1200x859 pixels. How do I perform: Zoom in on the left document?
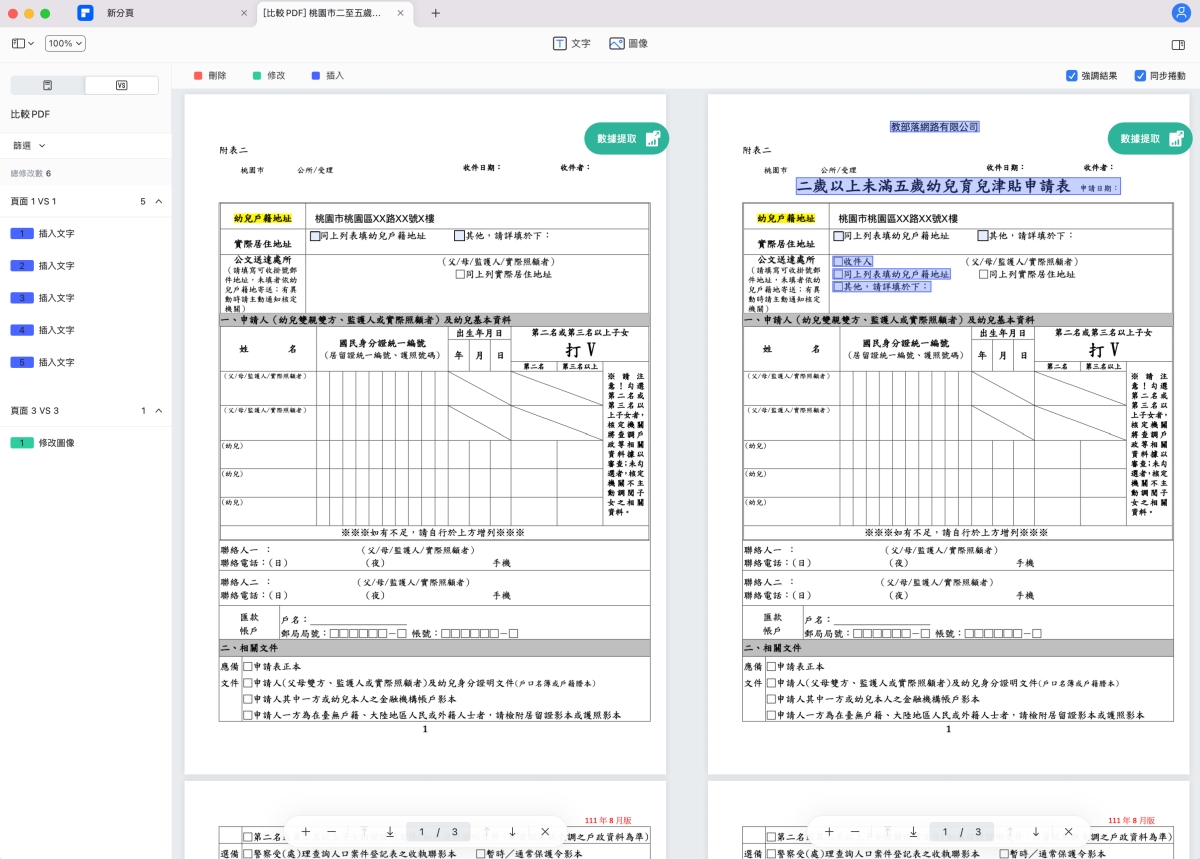click(306, 832)
